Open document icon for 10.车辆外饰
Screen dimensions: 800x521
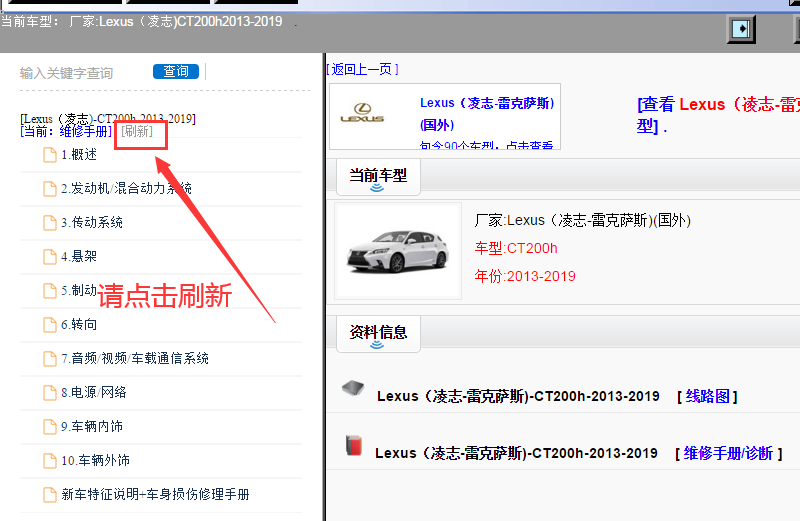[50, 461]
